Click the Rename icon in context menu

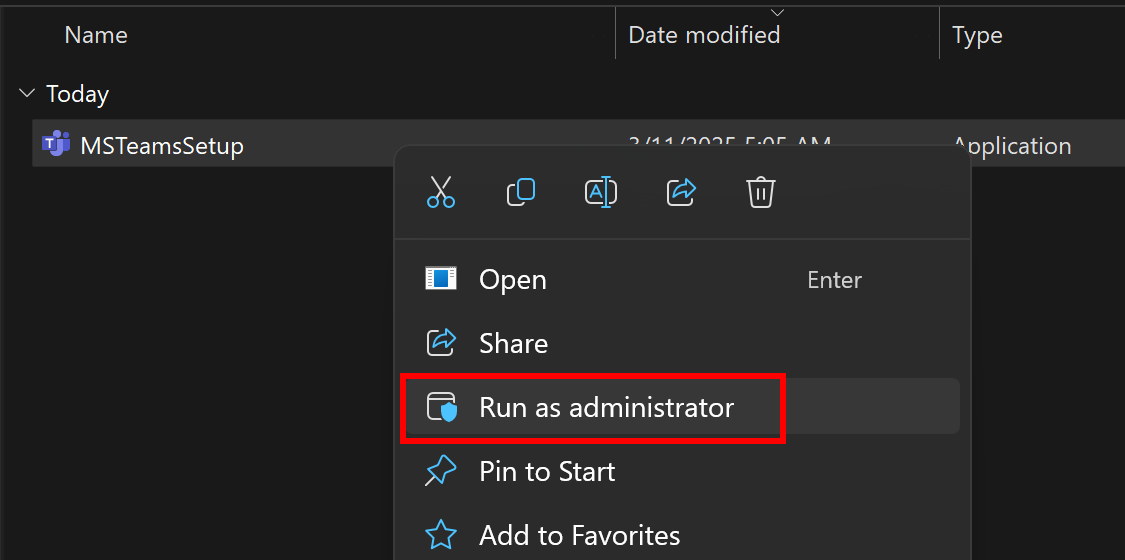(600, 192)
